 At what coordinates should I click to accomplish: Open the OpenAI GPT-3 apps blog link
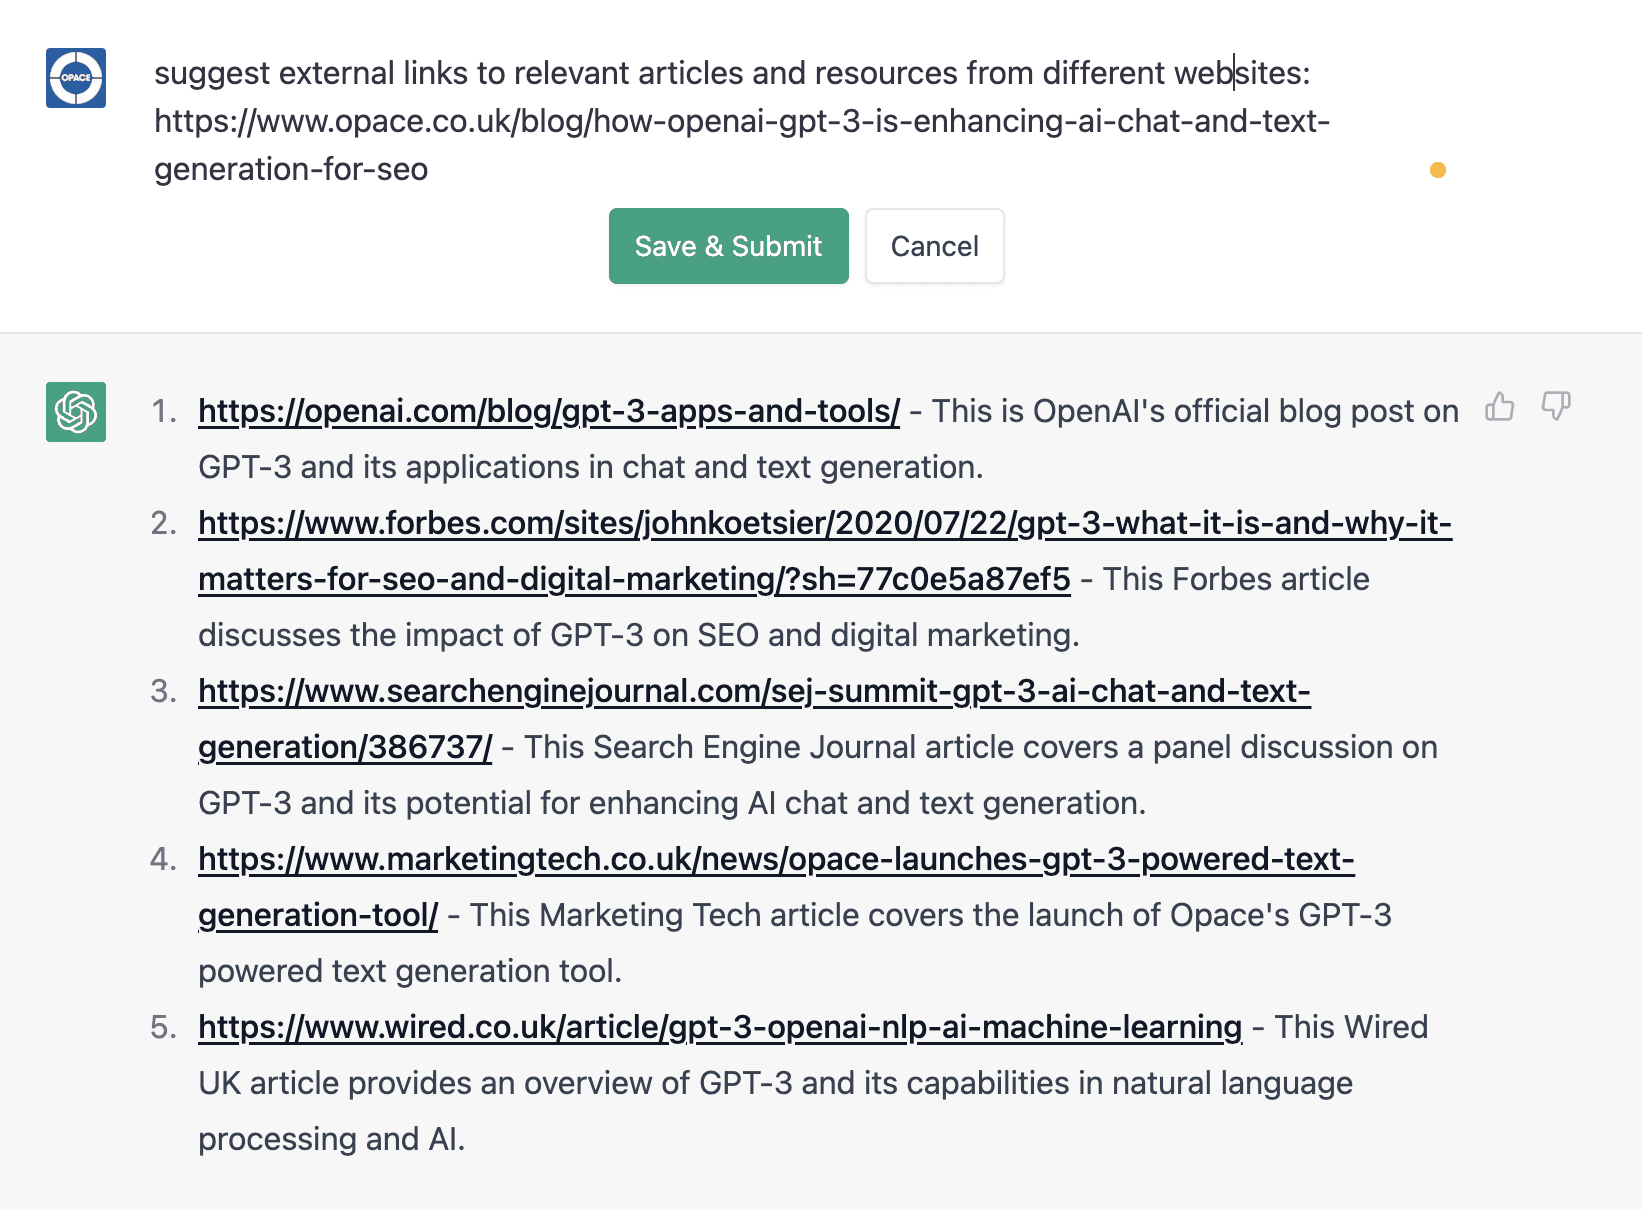tap(548, 411)
